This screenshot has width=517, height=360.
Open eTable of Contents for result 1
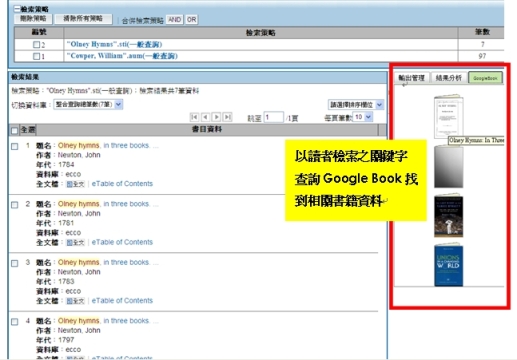click(122, 184)
